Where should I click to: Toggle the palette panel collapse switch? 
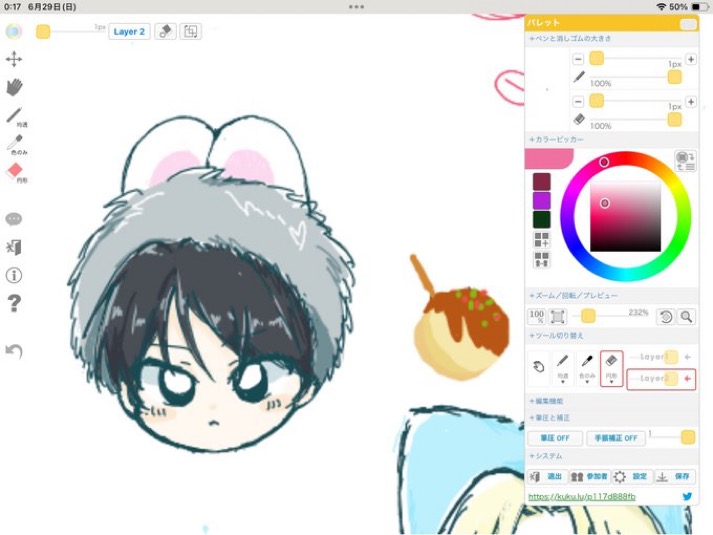point(688,24)
